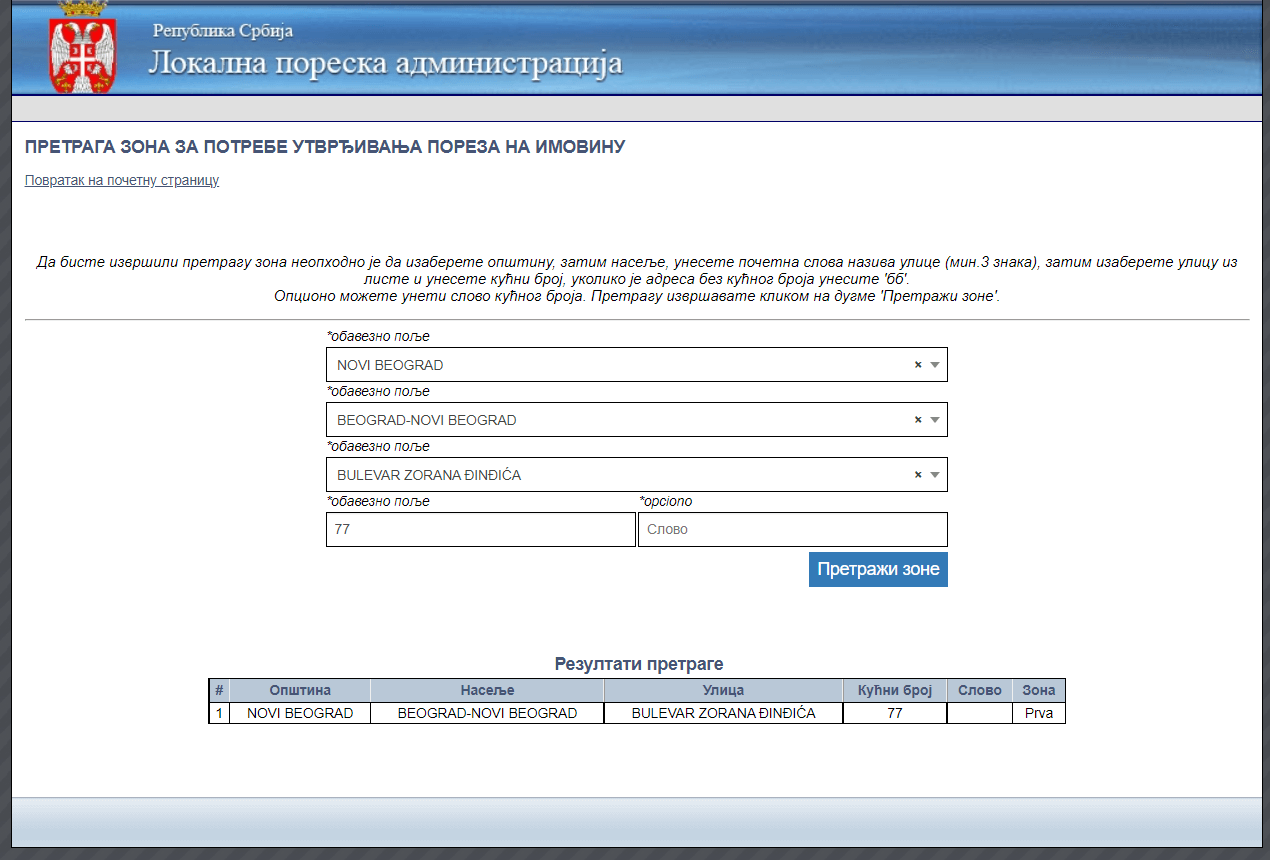Click the # column header
1270x860 pixels.
click(x=219, y=690)
